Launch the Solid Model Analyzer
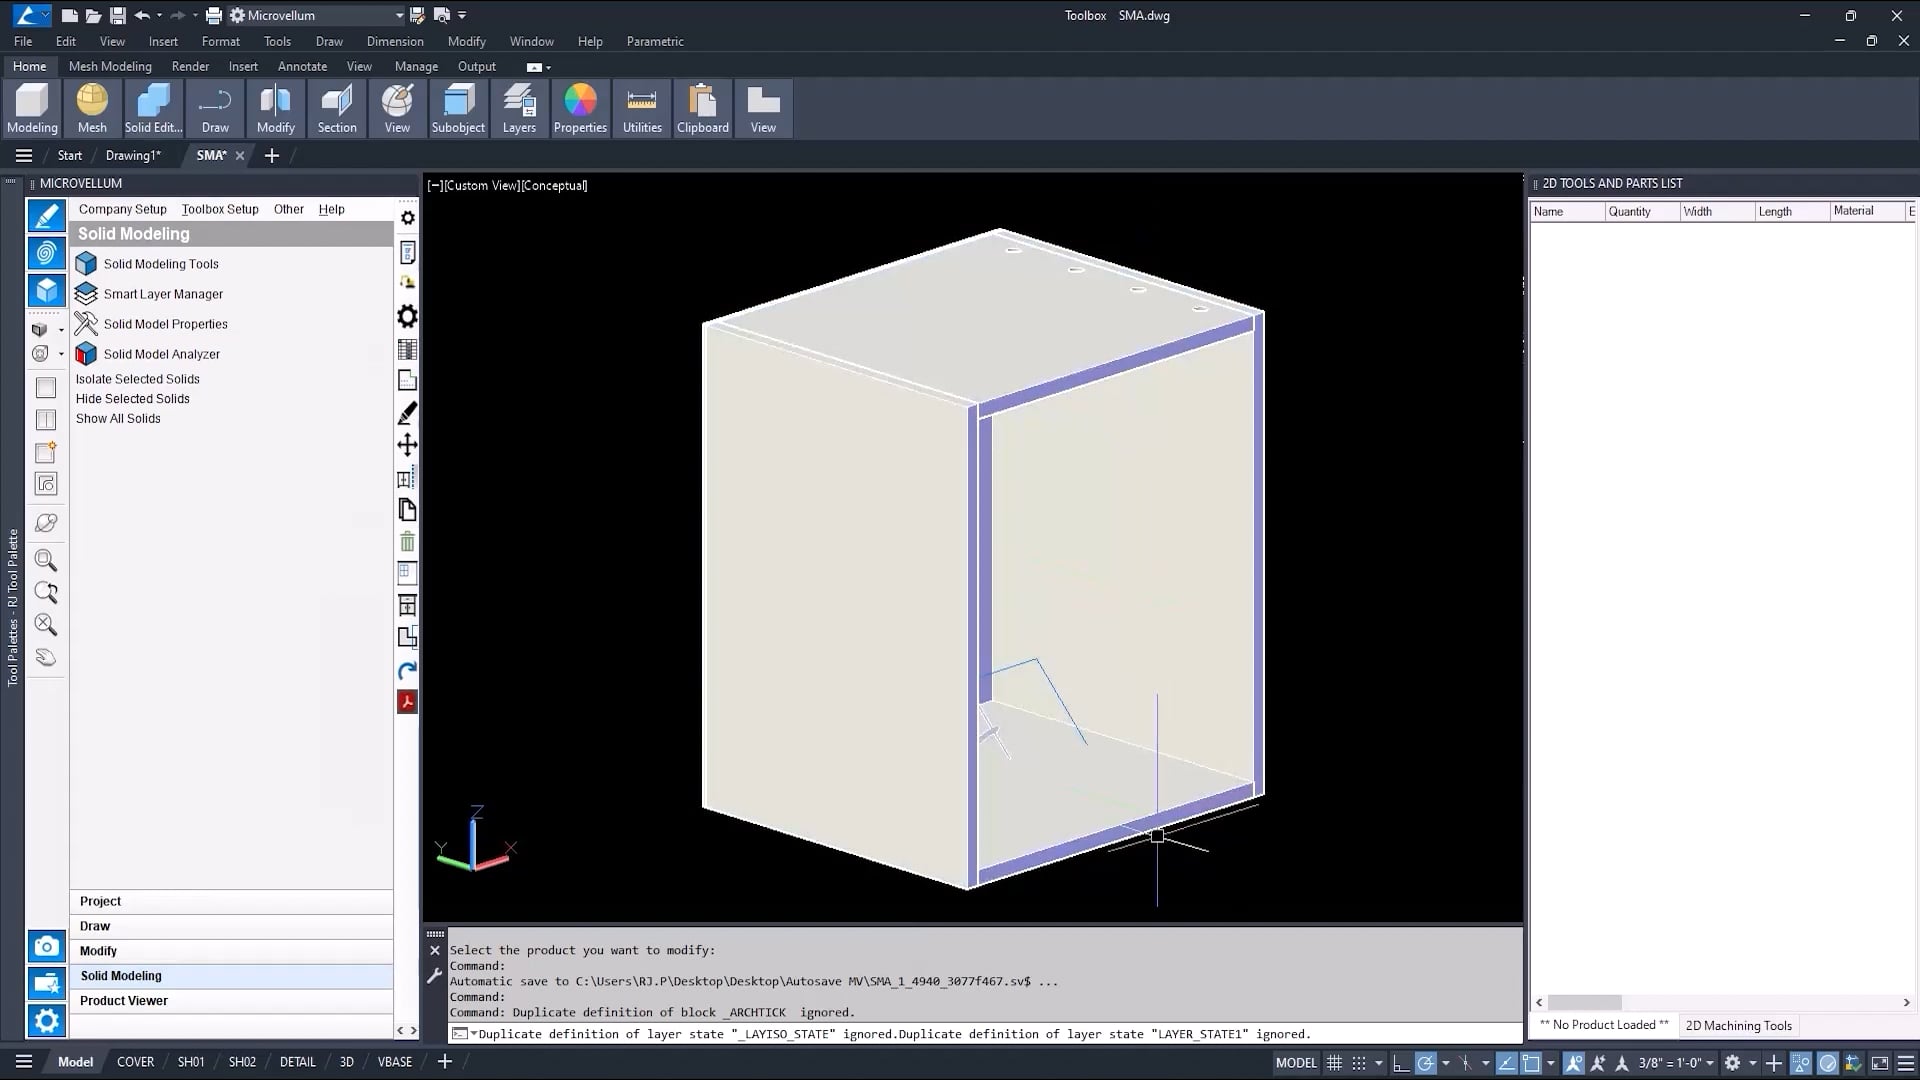Image resolution: width=1920 pixels, height=1080 pixels. point(161,354)
